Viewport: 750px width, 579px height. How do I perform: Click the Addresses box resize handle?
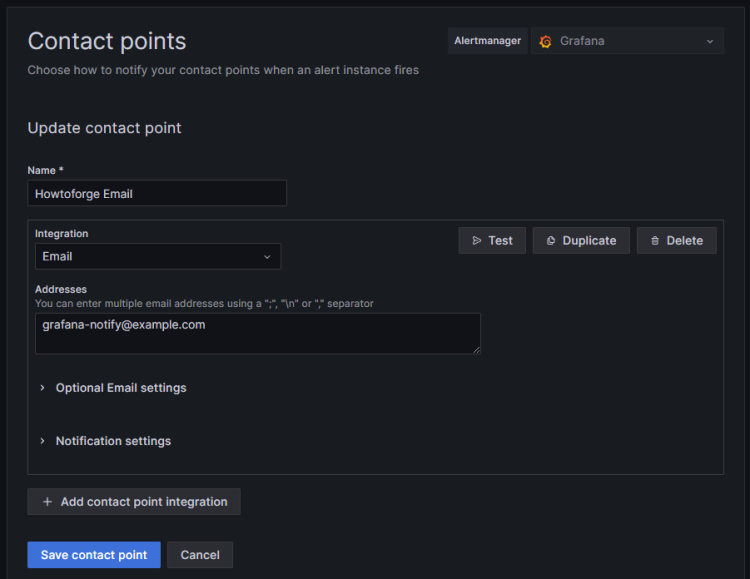(x=477, y=350)
